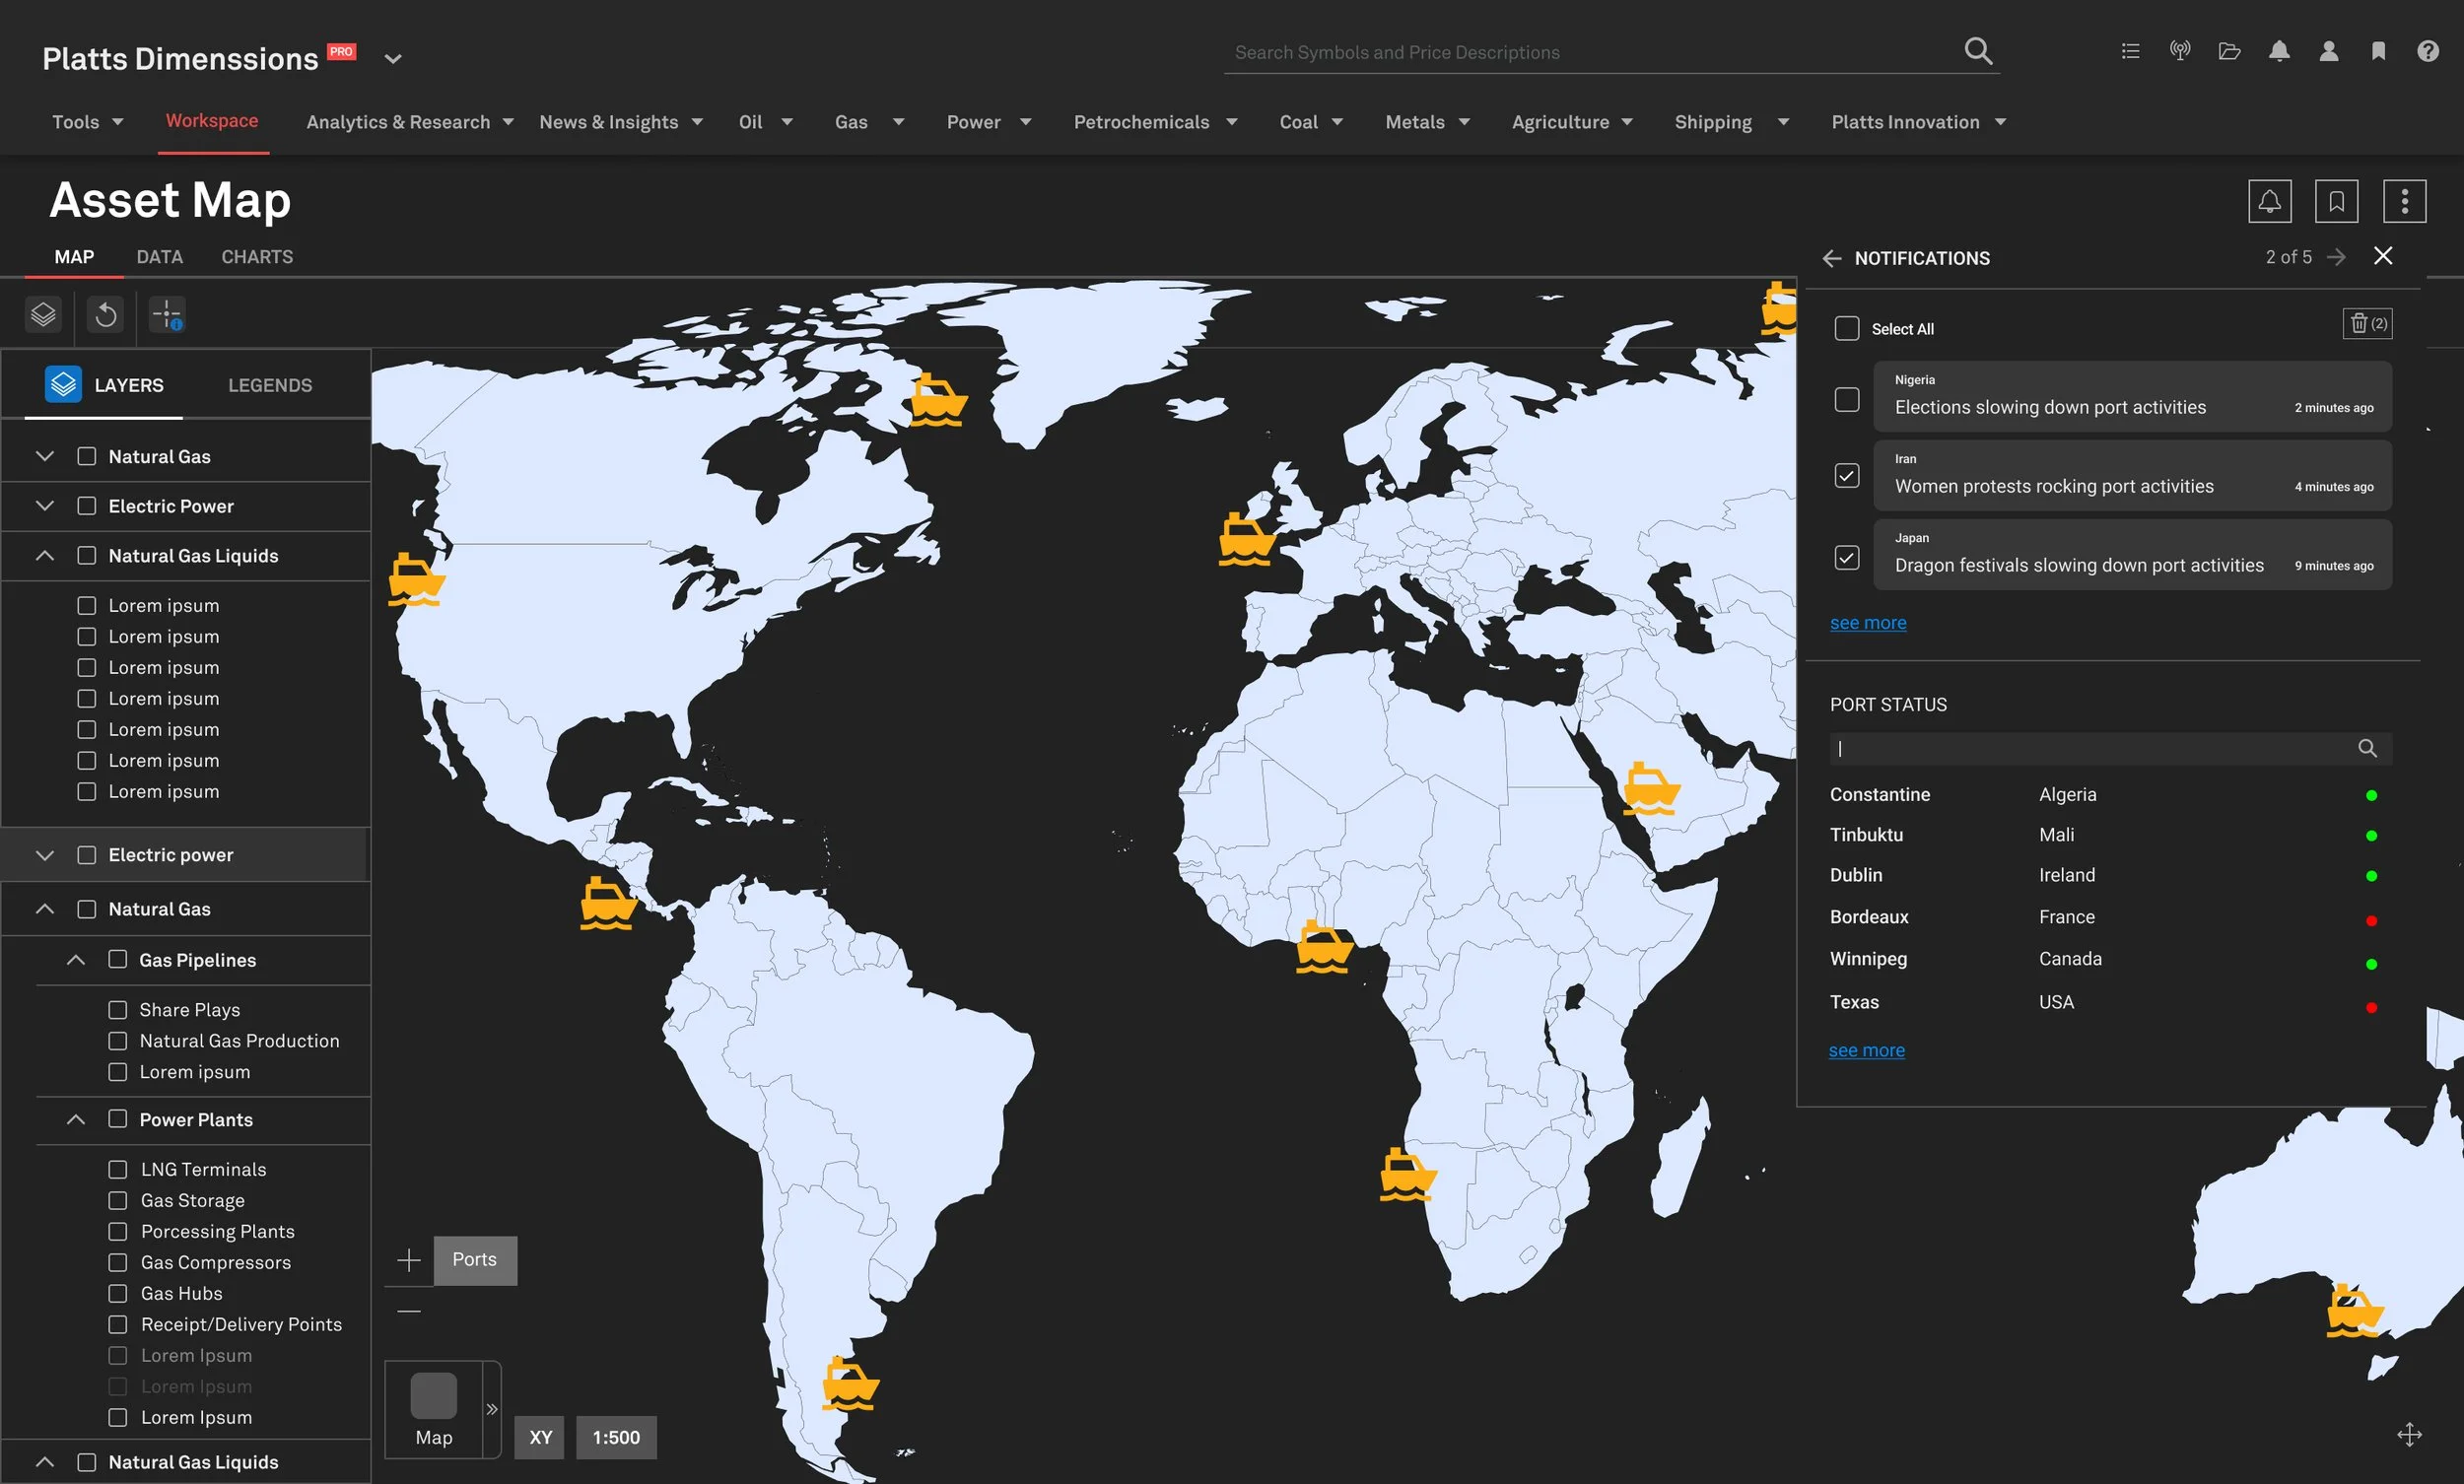Image resolution: width=2464 pixels, height=1484 pixels.
Task: Check the Select All notifications checkbox
Action: pyautogui.click(x=1846, y=329)
